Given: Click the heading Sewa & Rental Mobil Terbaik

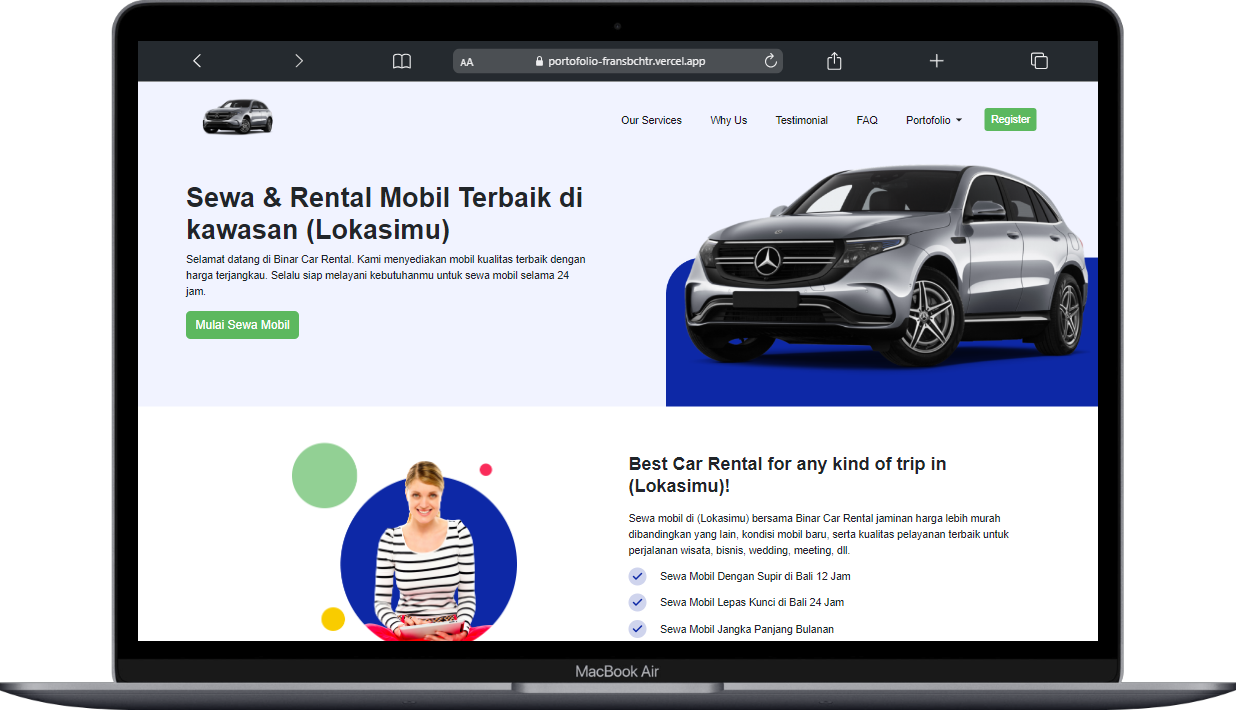Looking at the screenshot, I should (385, 213).
